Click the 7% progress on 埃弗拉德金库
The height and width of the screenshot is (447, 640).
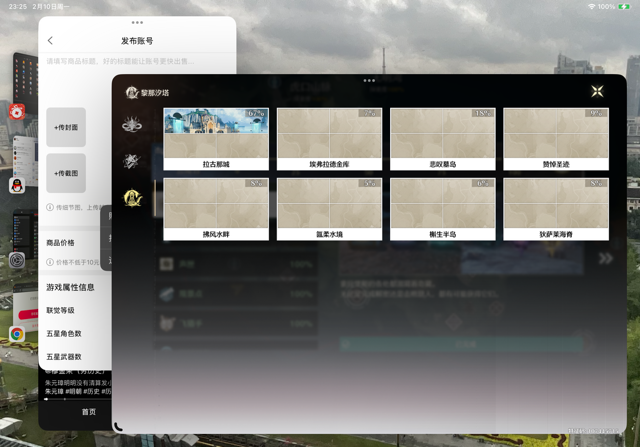click(370, 113)
